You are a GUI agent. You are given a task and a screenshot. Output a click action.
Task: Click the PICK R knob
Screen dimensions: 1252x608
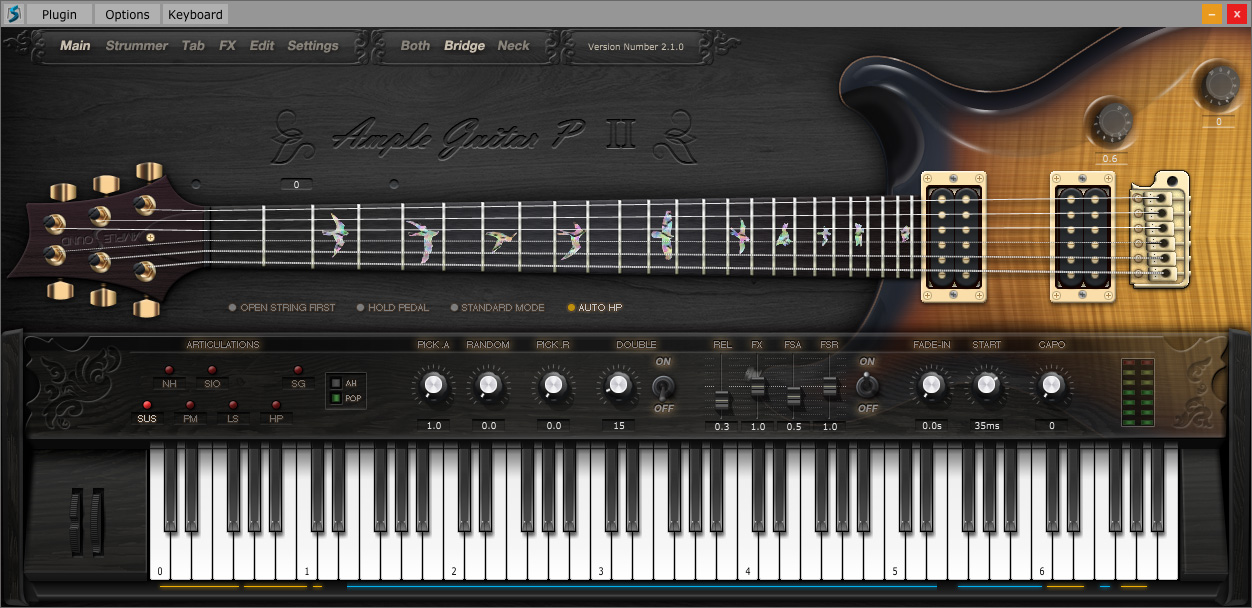552,385
